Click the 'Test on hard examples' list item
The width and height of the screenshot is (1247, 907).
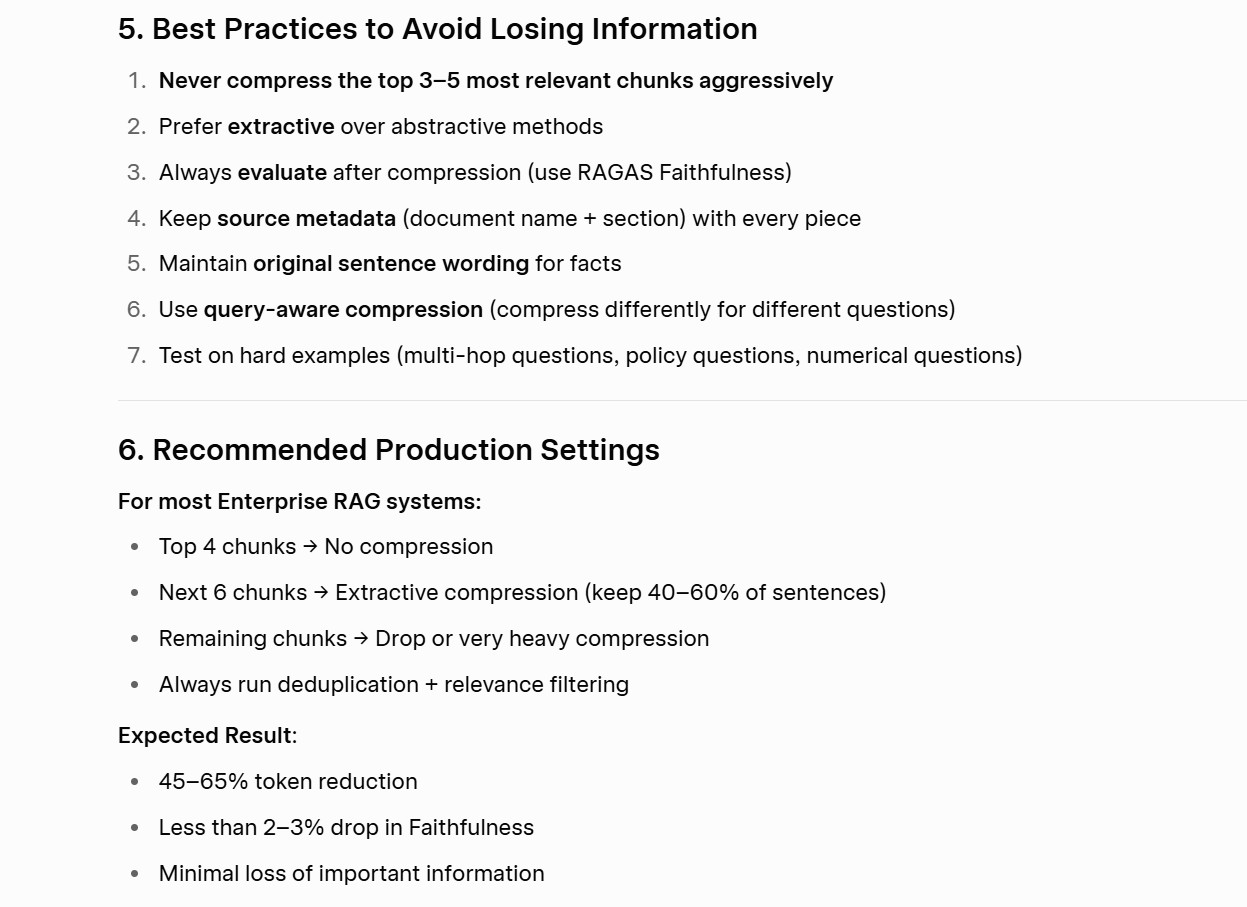pos(590,356)
